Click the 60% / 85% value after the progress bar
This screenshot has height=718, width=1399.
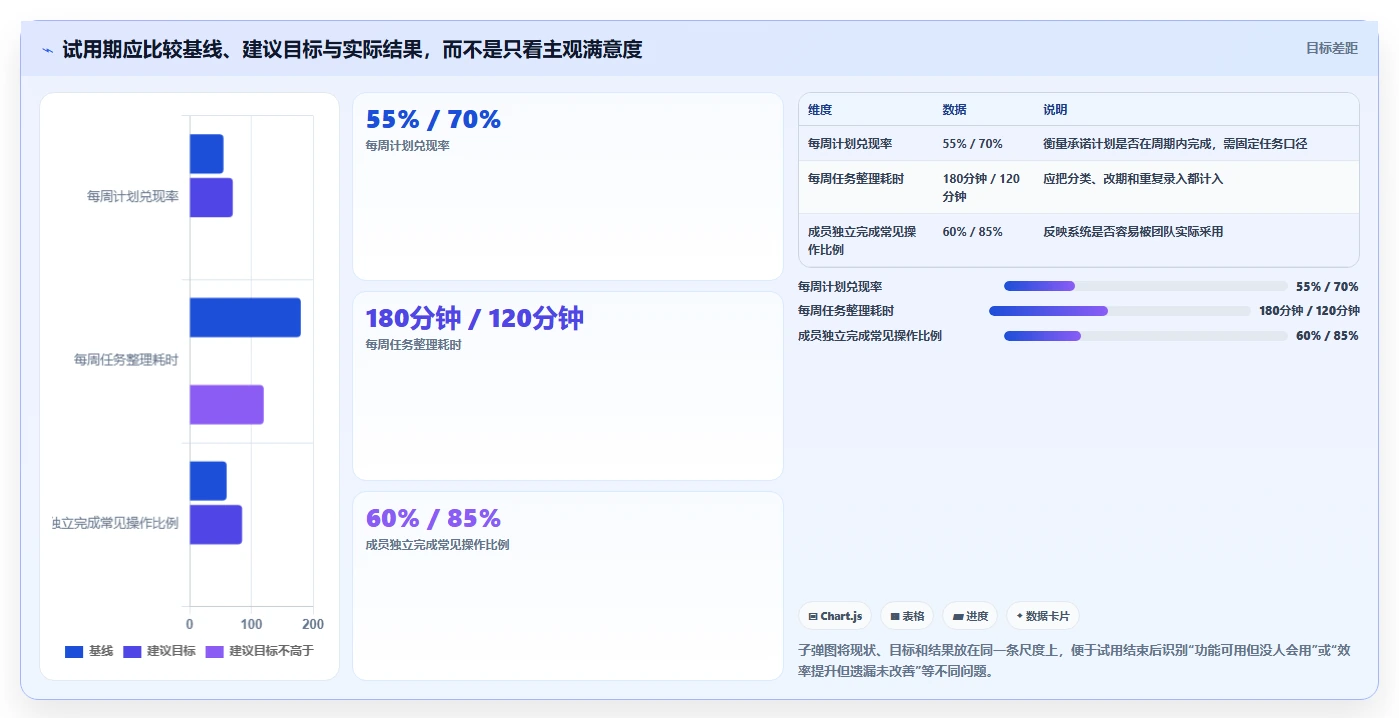point(1327,336)
